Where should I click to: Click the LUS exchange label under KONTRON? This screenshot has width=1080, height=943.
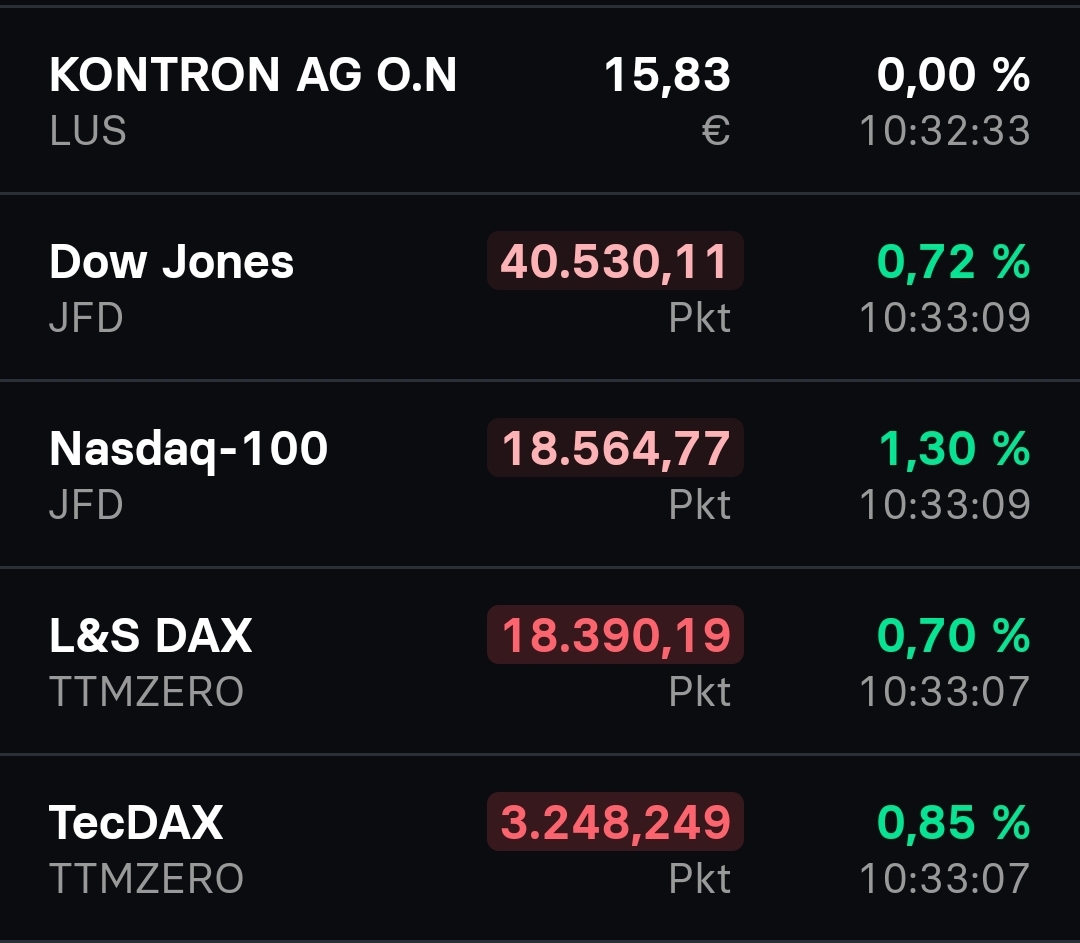pos(88,131)
